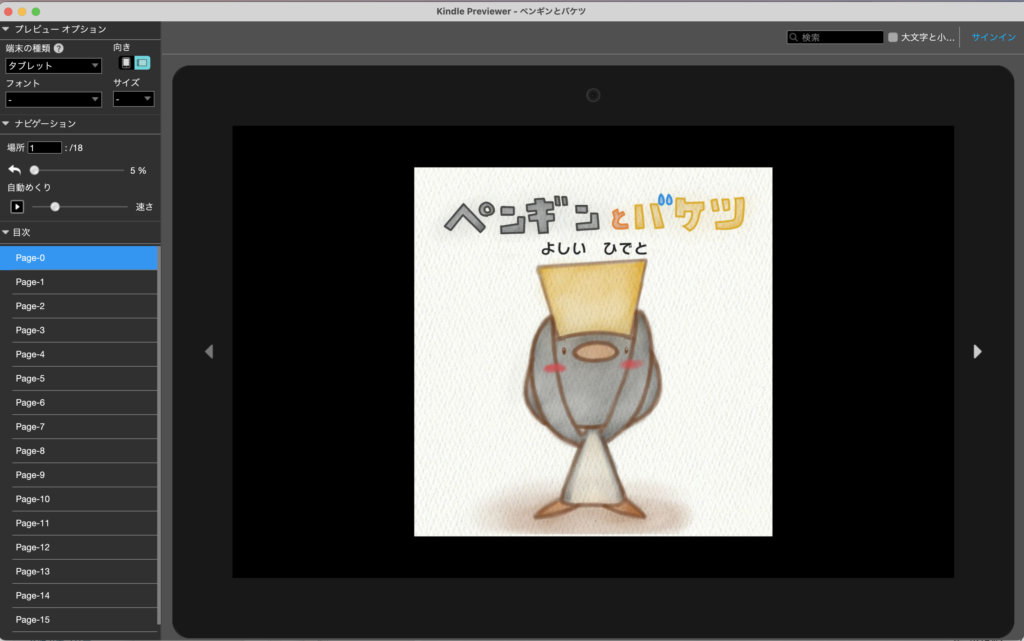Image resolution: width=1024 pixels, height=641 pixels.
Task: Open Page-8 from the contents list
Action: tap(78, 451)
